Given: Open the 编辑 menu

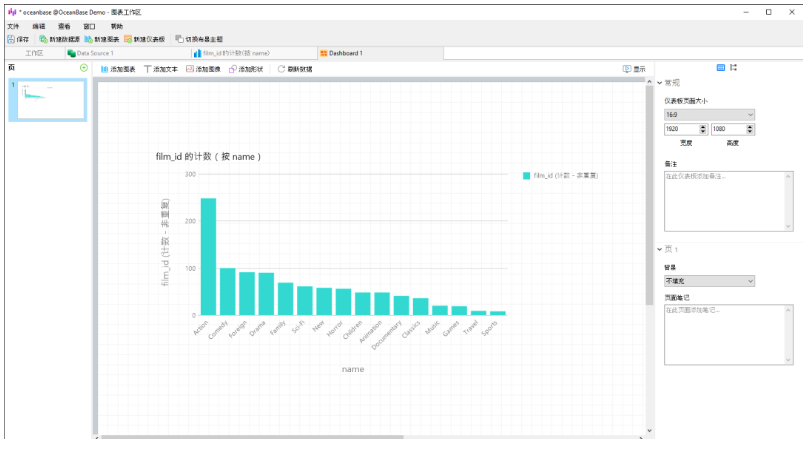Looking at the screenshot, I should coord(39,26).
